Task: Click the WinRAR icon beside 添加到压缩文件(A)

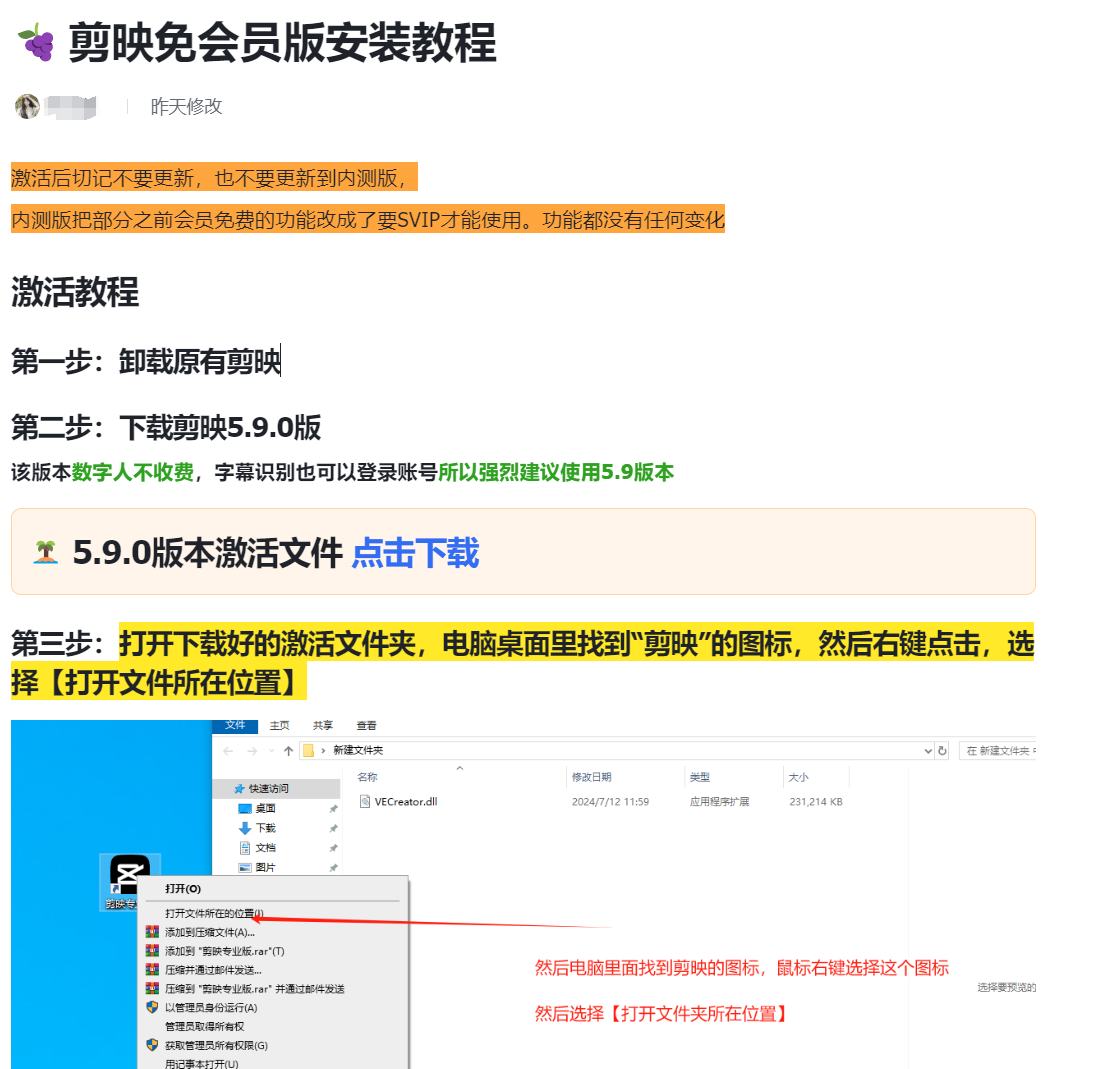Action: point(152,931)
